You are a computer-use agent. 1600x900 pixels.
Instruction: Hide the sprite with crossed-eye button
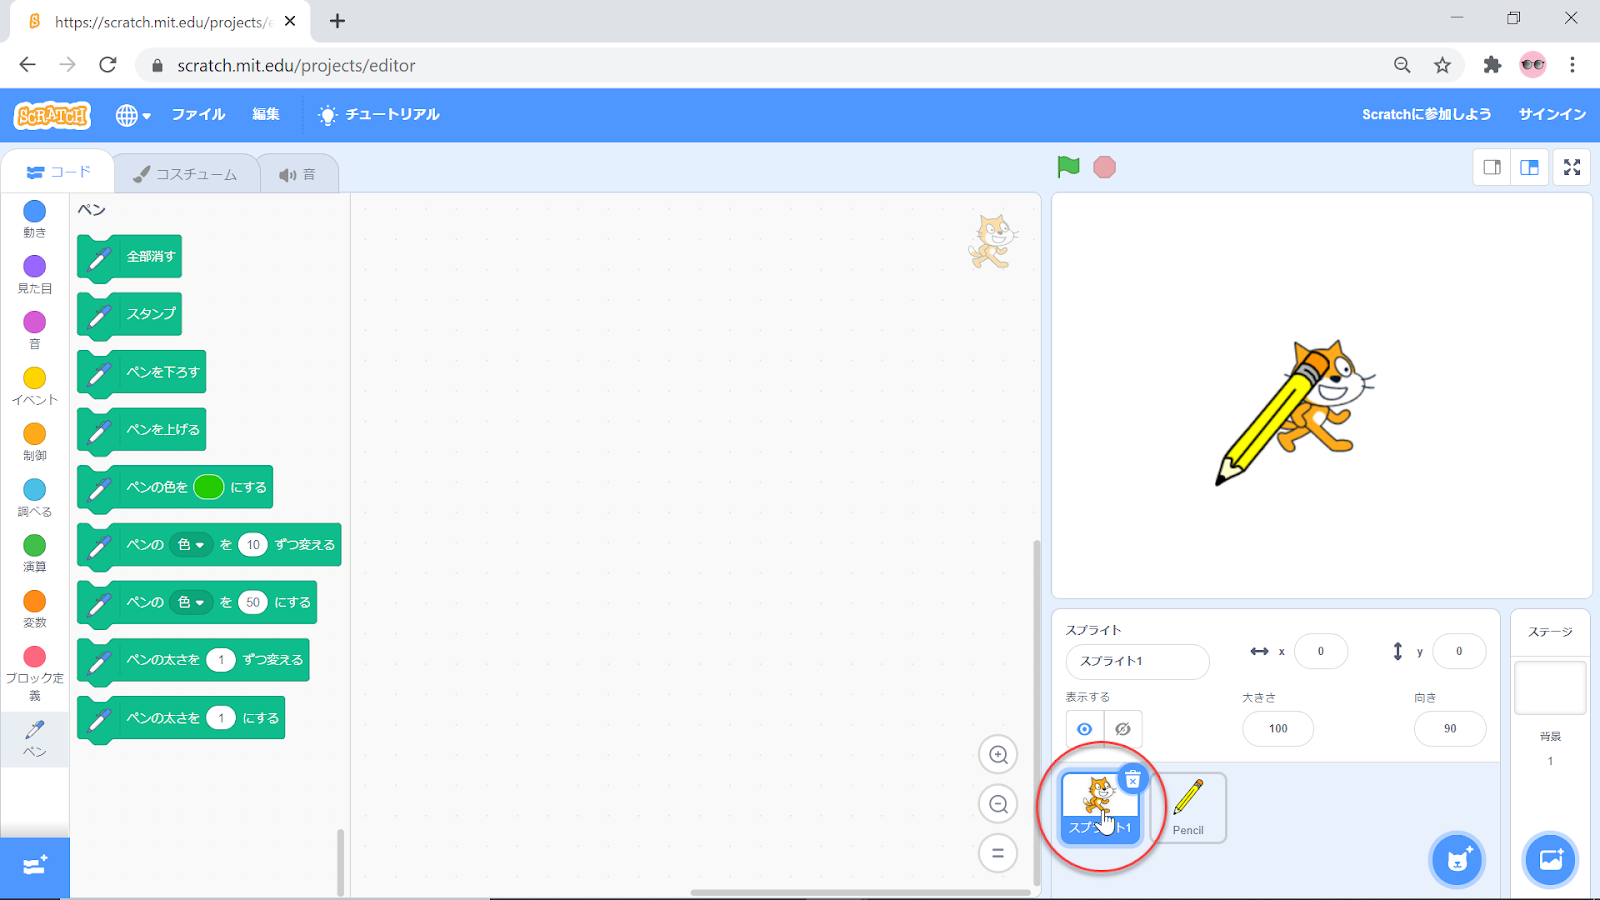click(x=1123, y=729)
